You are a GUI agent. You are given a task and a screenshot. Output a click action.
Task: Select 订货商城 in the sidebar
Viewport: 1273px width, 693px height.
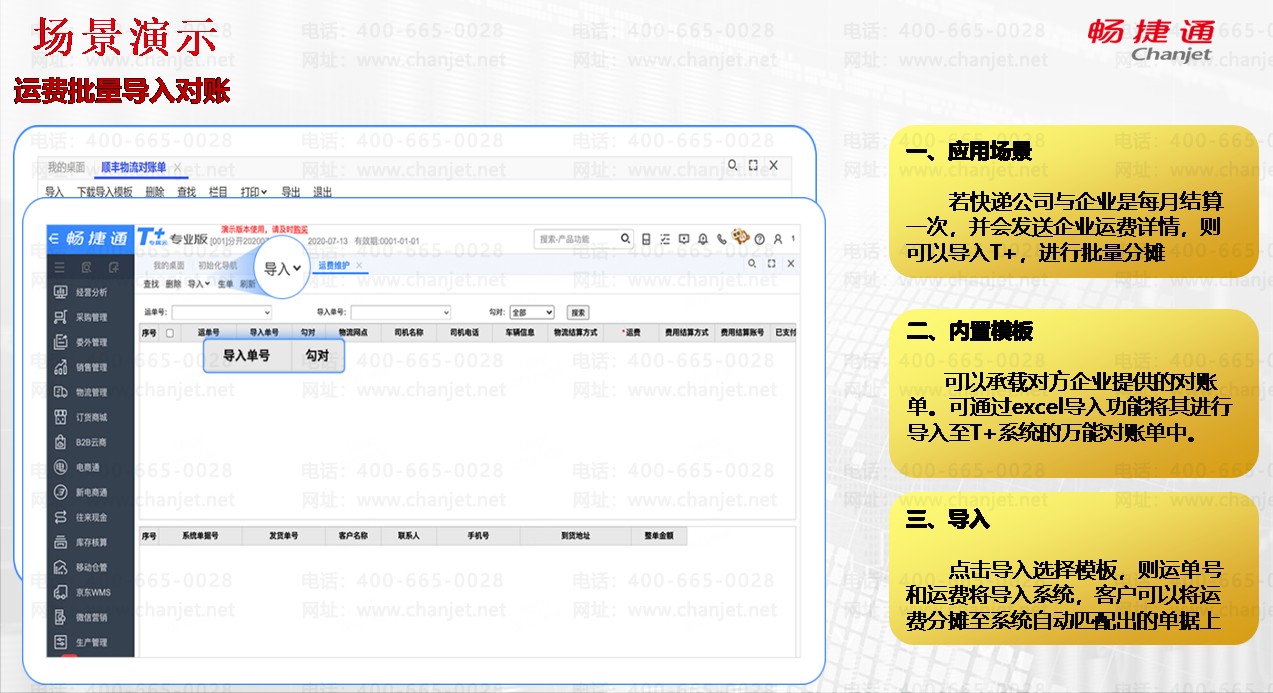[x=81, y=417]
